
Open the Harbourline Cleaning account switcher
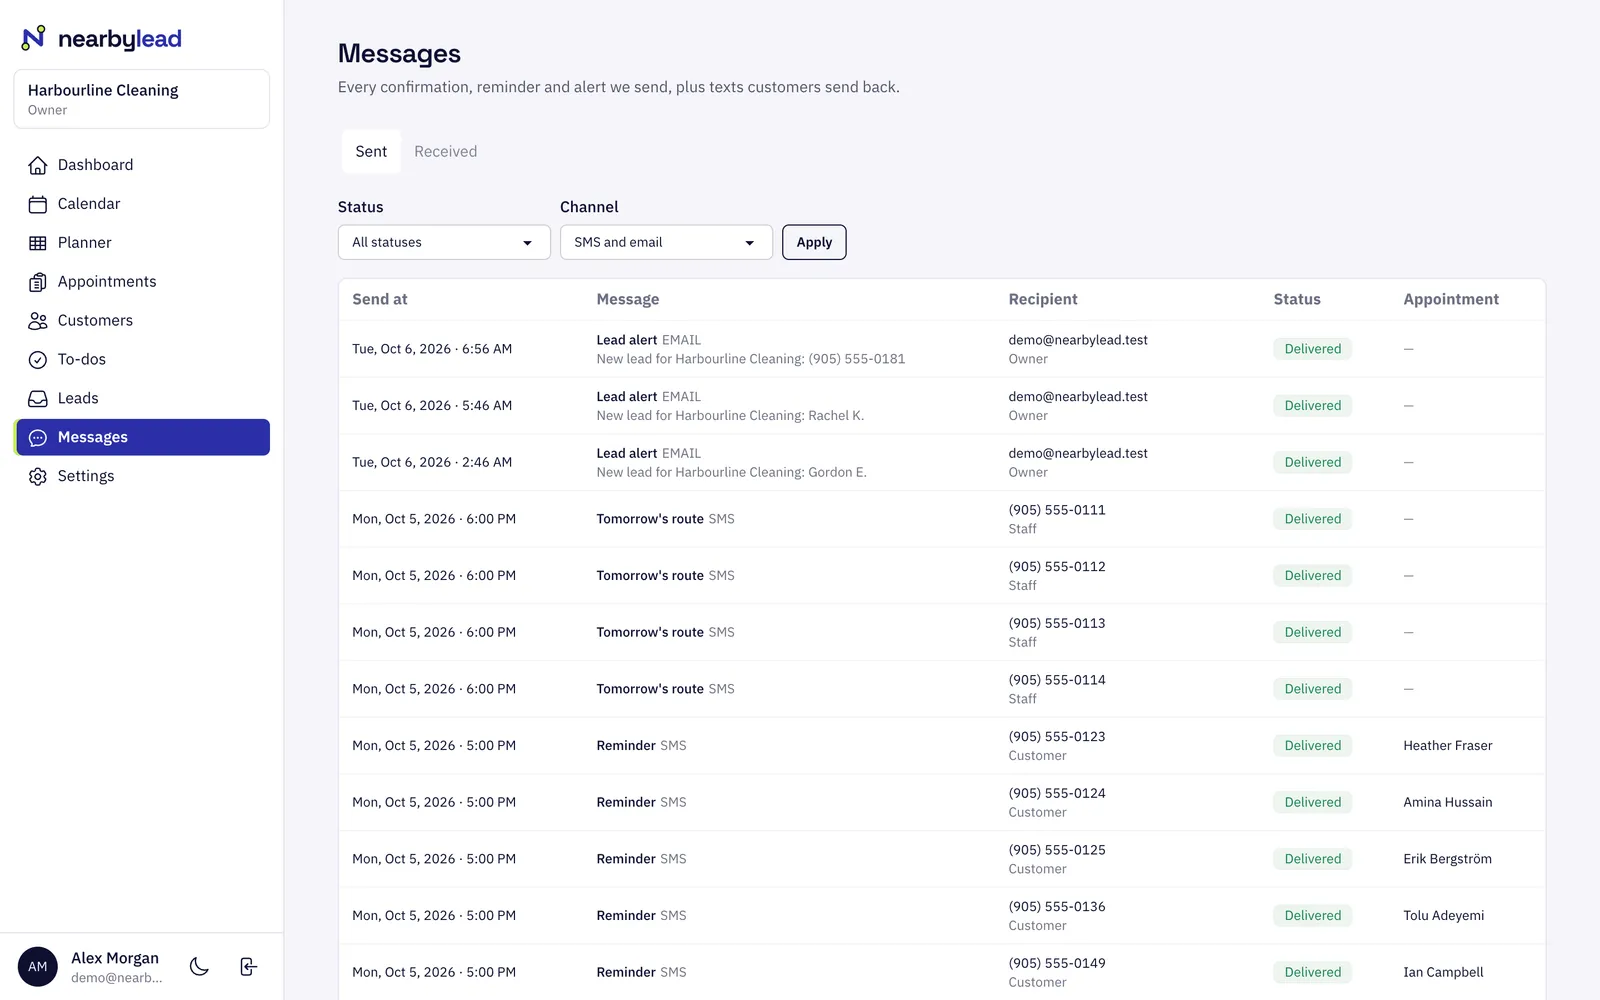tap(142, 99)
